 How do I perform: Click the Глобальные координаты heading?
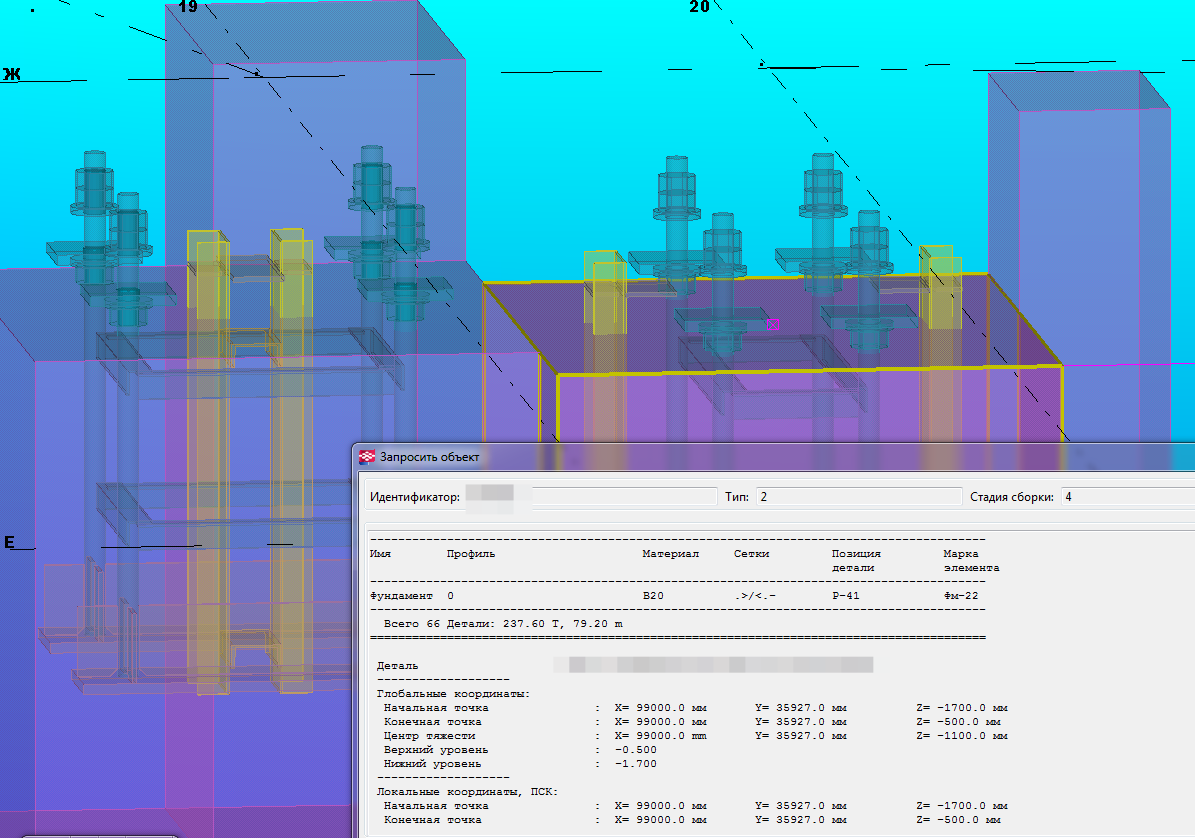pyautogui.click(x=453, y=693)
